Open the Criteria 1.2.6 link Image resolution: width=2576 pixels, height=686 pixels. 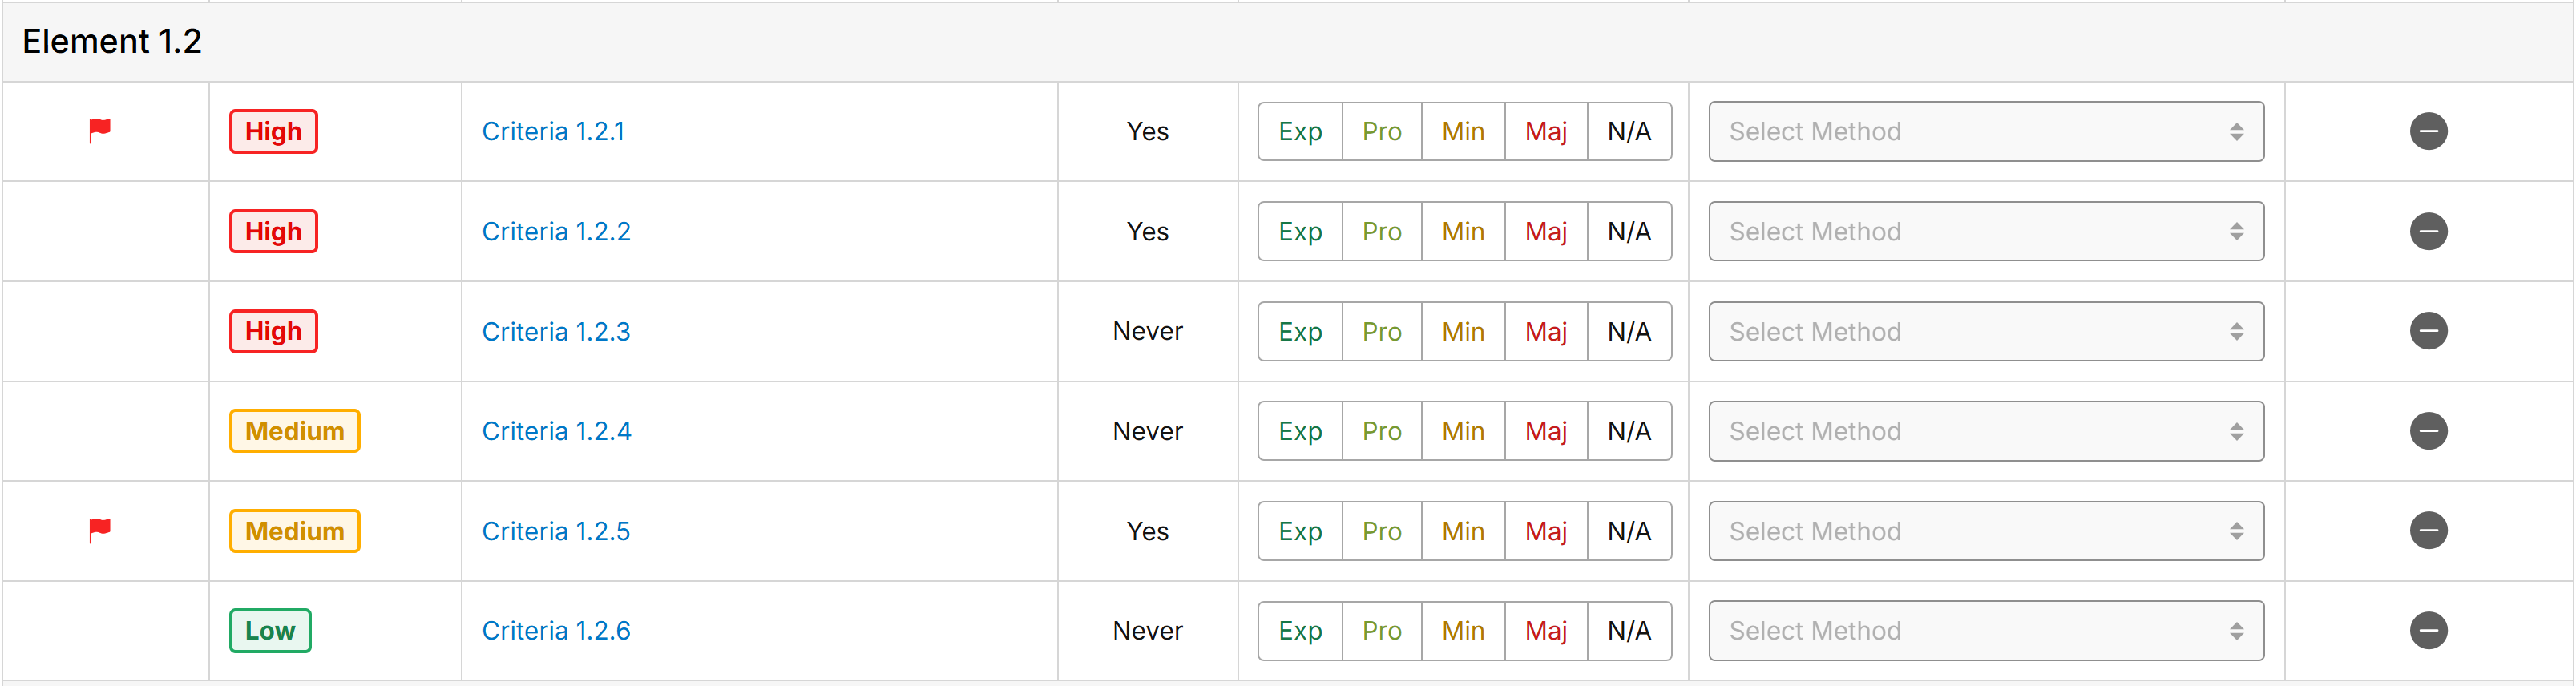point(556,630)
